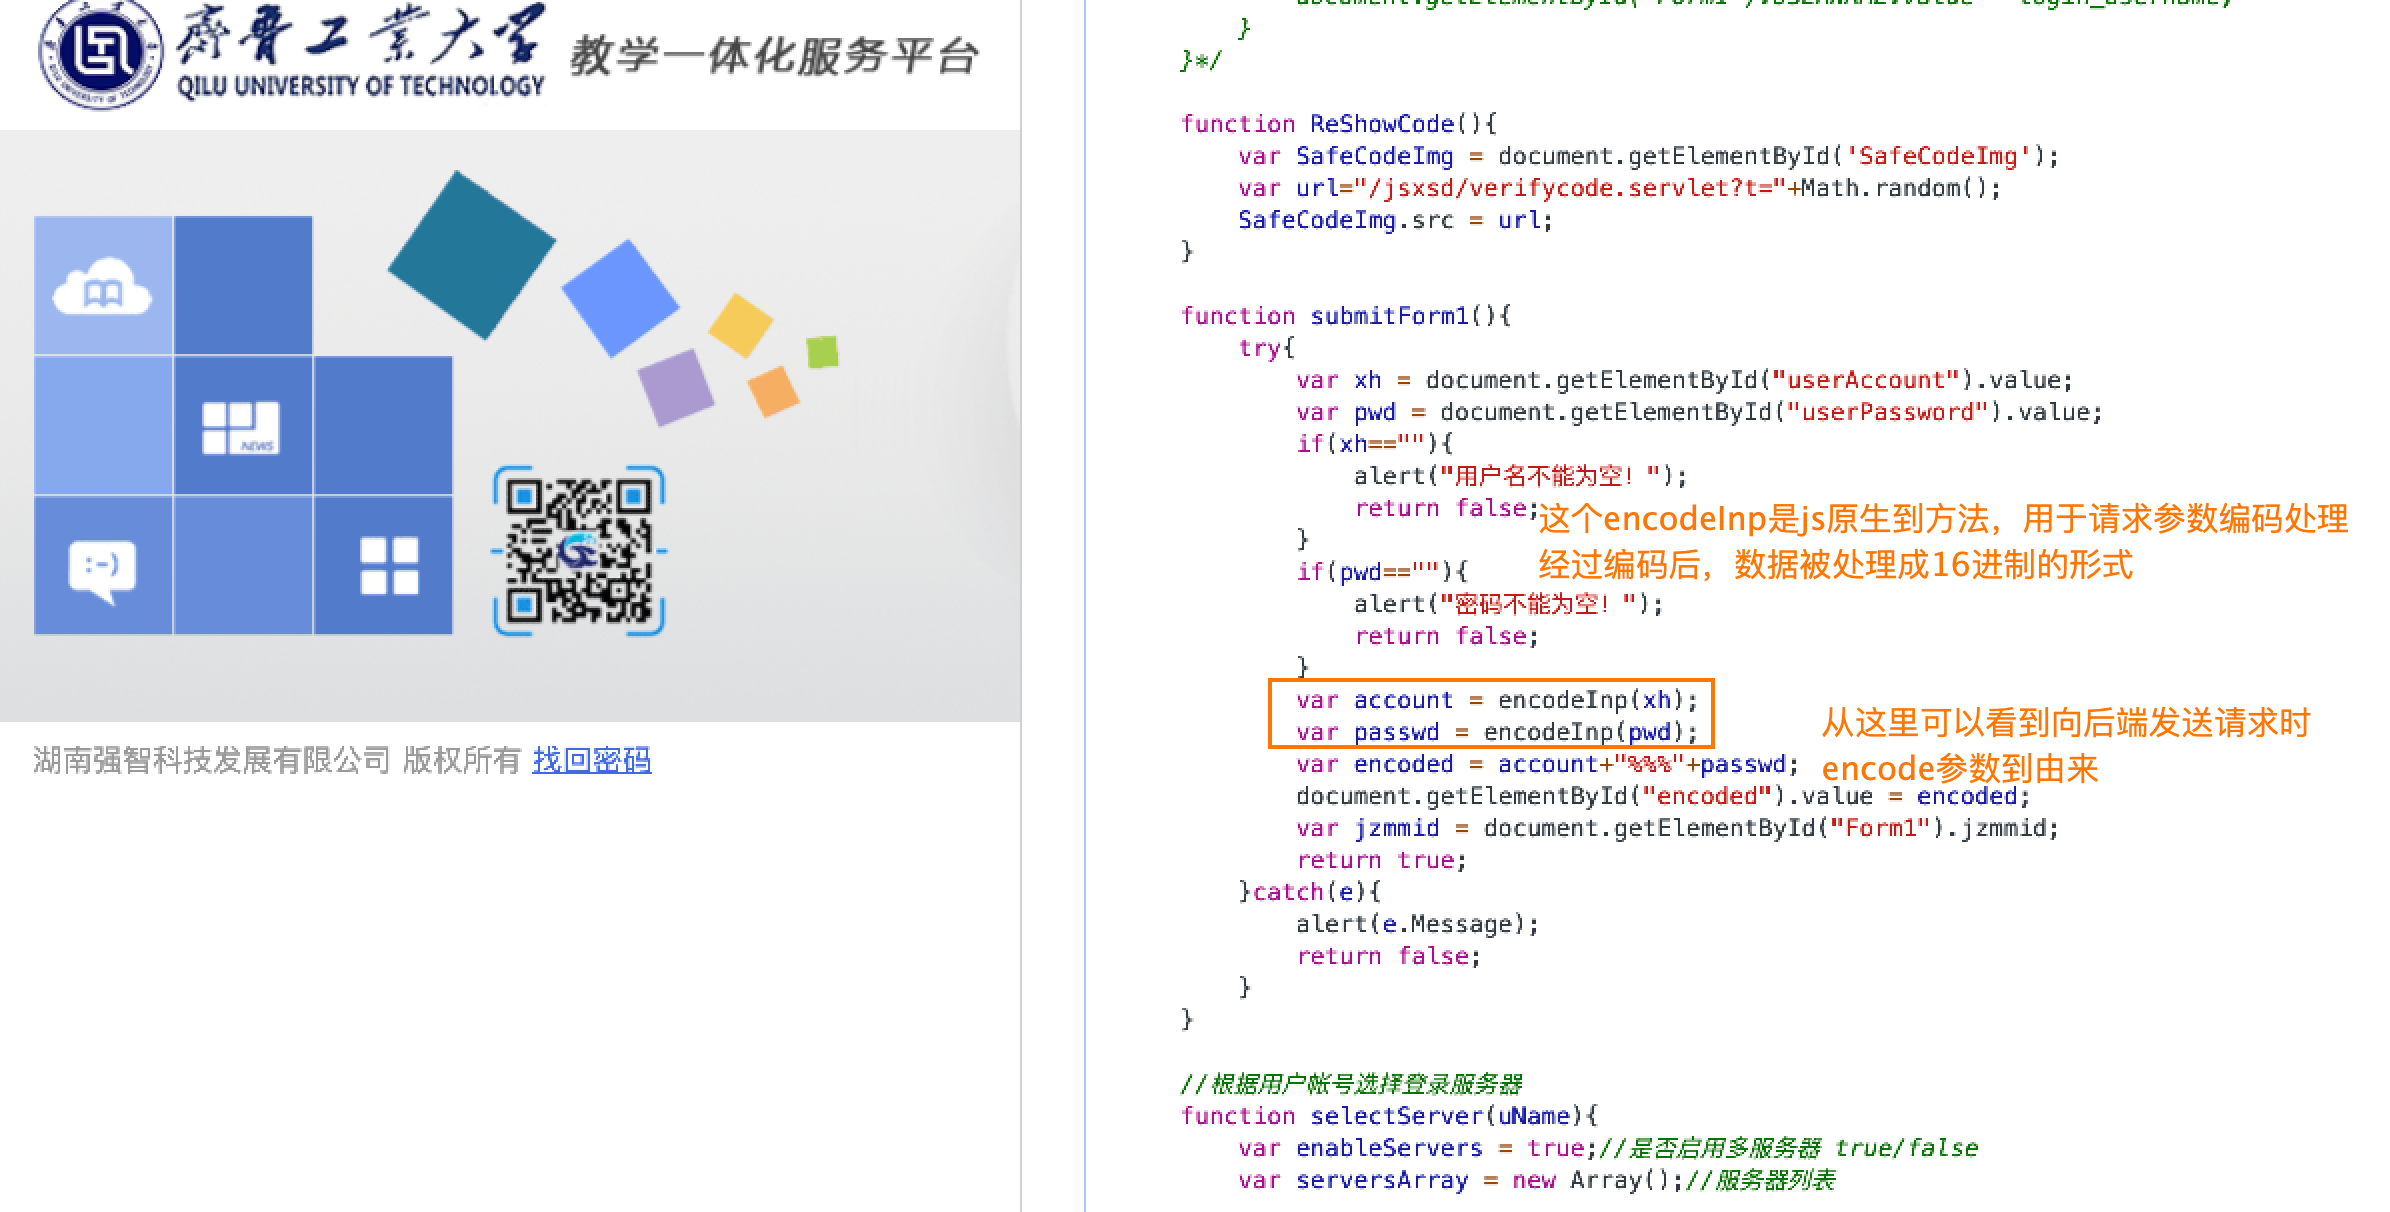
Task: Click the NEWS grid icon tile
Action: [x=241, y=427]
